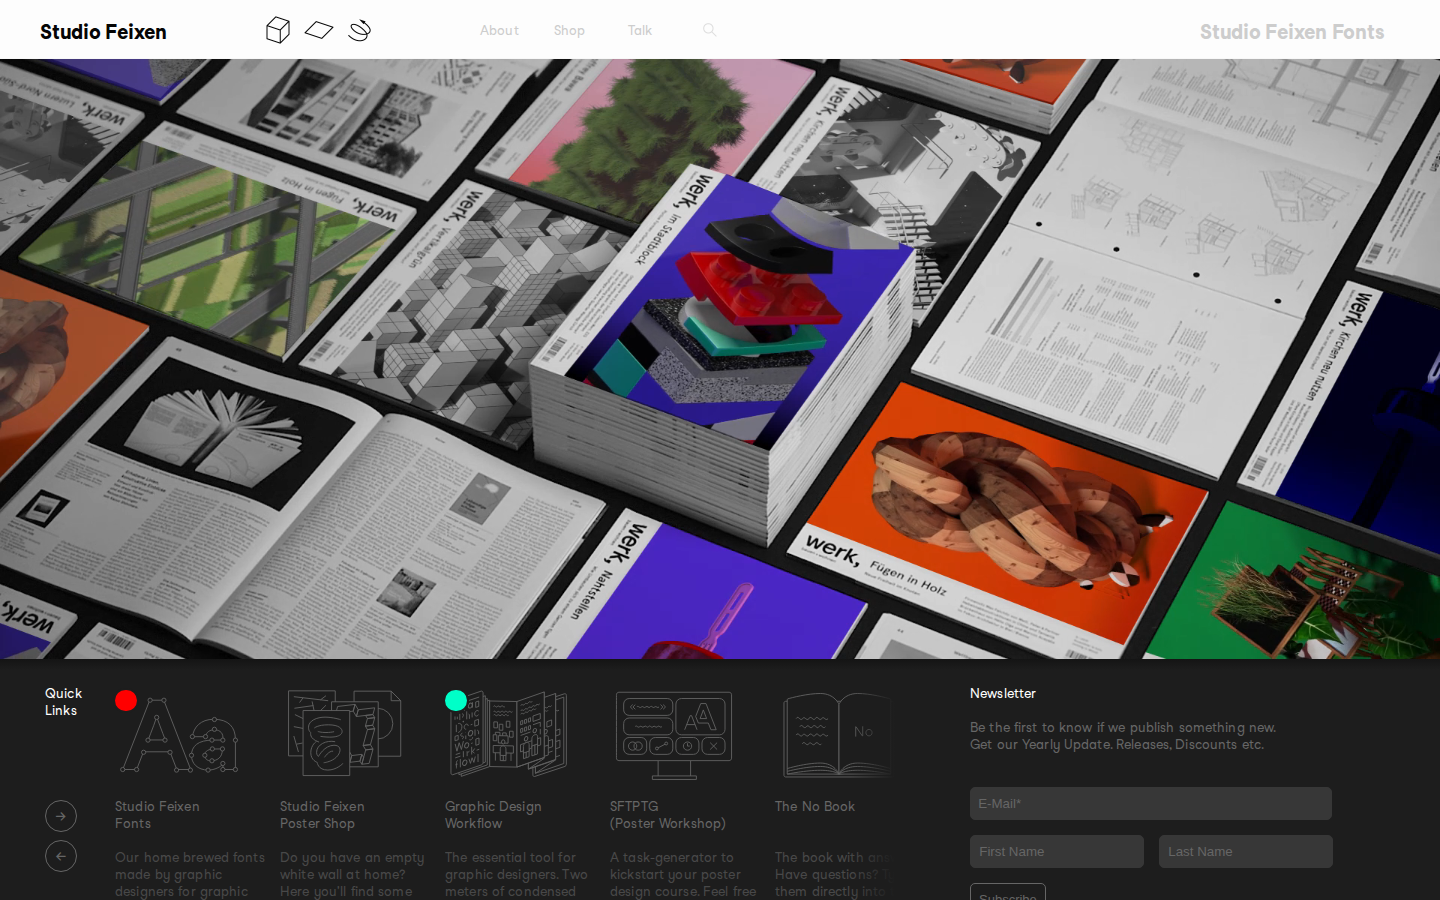Click the 3D cube icon in header
Image resolution: width=1440 pixels, height=900 pixels.
pyautogui.click(x=278, y=30)
